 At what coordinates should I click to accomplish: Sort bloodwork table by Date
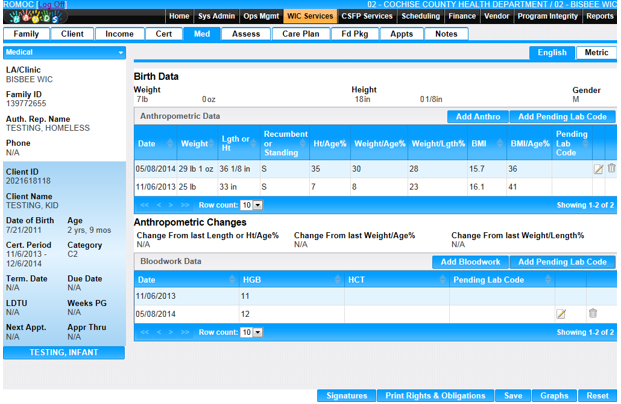pyautogui.click(x=232, y=280)
